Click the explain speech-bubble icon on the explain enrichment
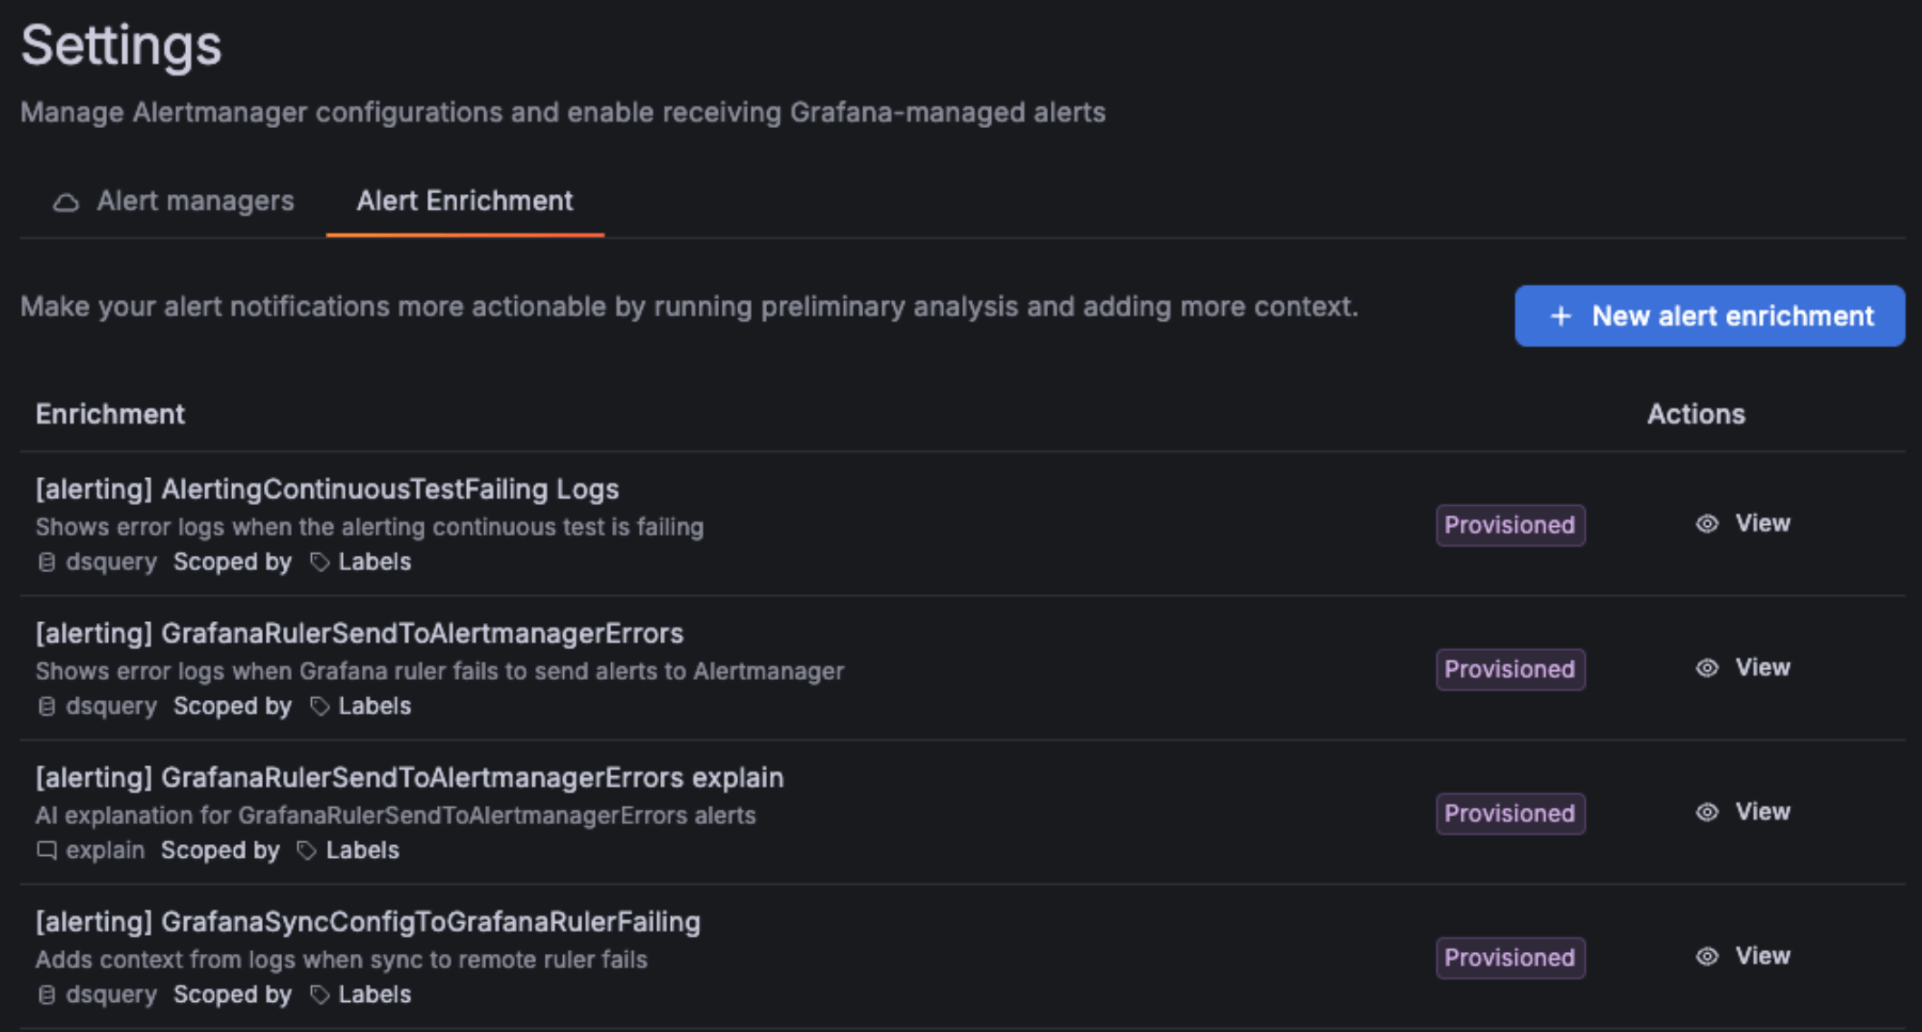Screen dimensions: 1922x1032 pos(46,850)
